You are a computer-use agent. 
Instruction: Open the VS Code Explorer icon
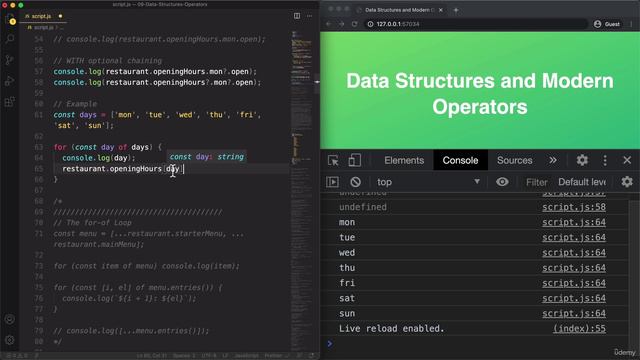pyautogui.click(x=10, y=19)
